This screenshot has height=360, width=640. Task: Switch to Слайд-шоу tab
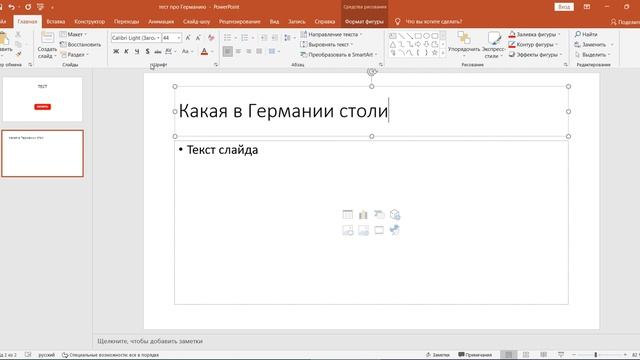196,22
